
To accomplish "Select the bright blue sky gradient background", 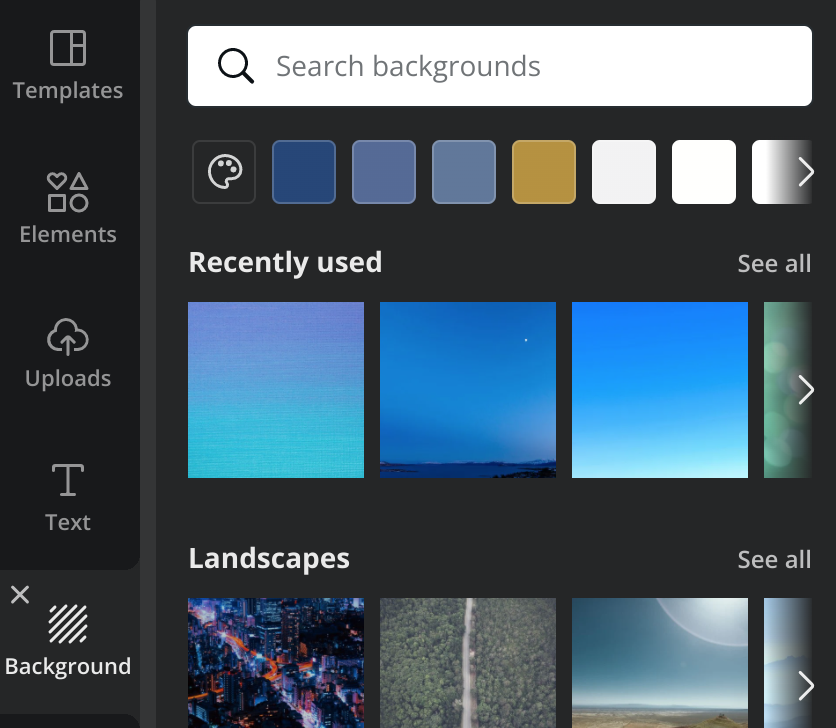I will point(660,390).
